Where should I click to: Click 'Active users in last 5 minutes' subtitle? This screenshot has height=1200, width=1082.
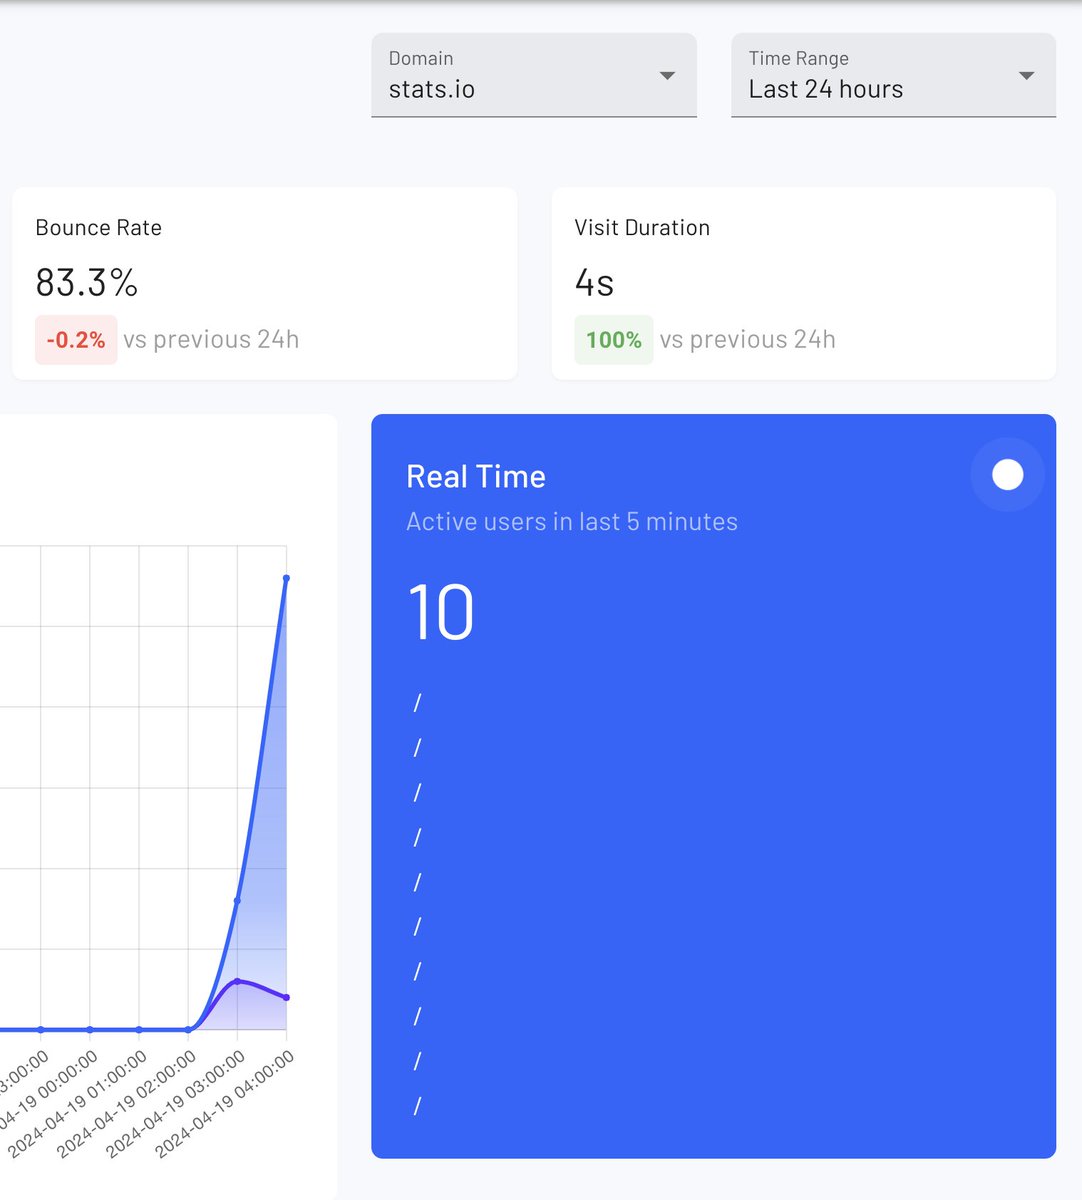[x=572, y=522]
